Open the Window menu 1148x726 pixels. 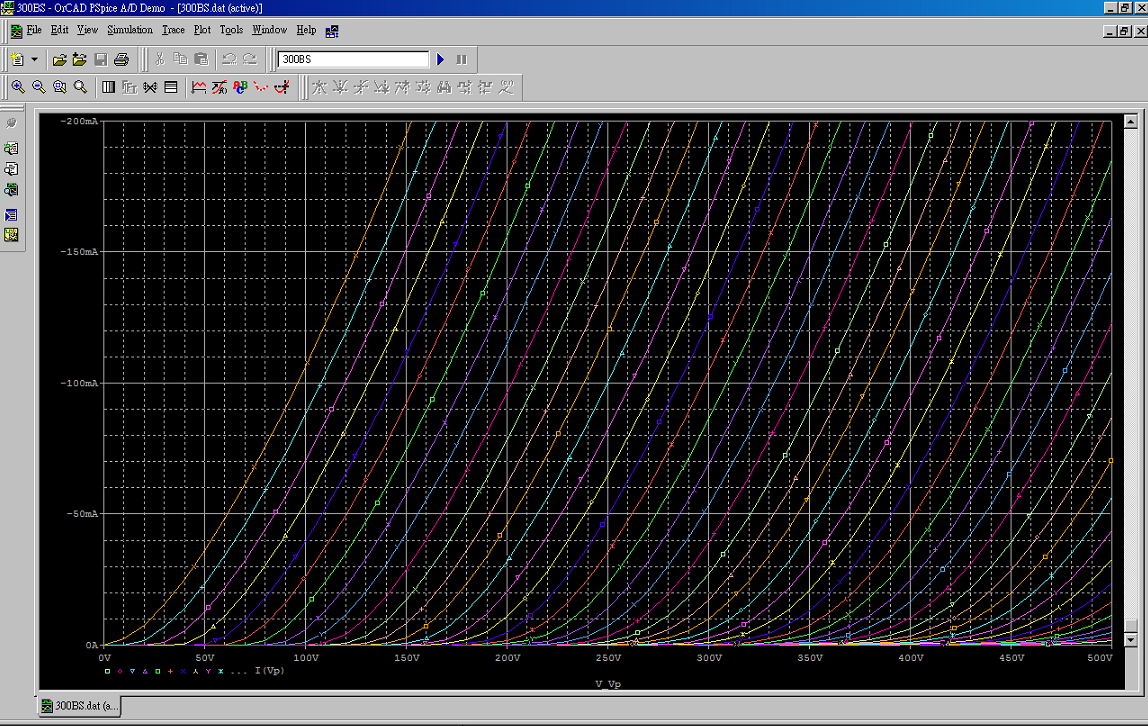click(269, 30)
